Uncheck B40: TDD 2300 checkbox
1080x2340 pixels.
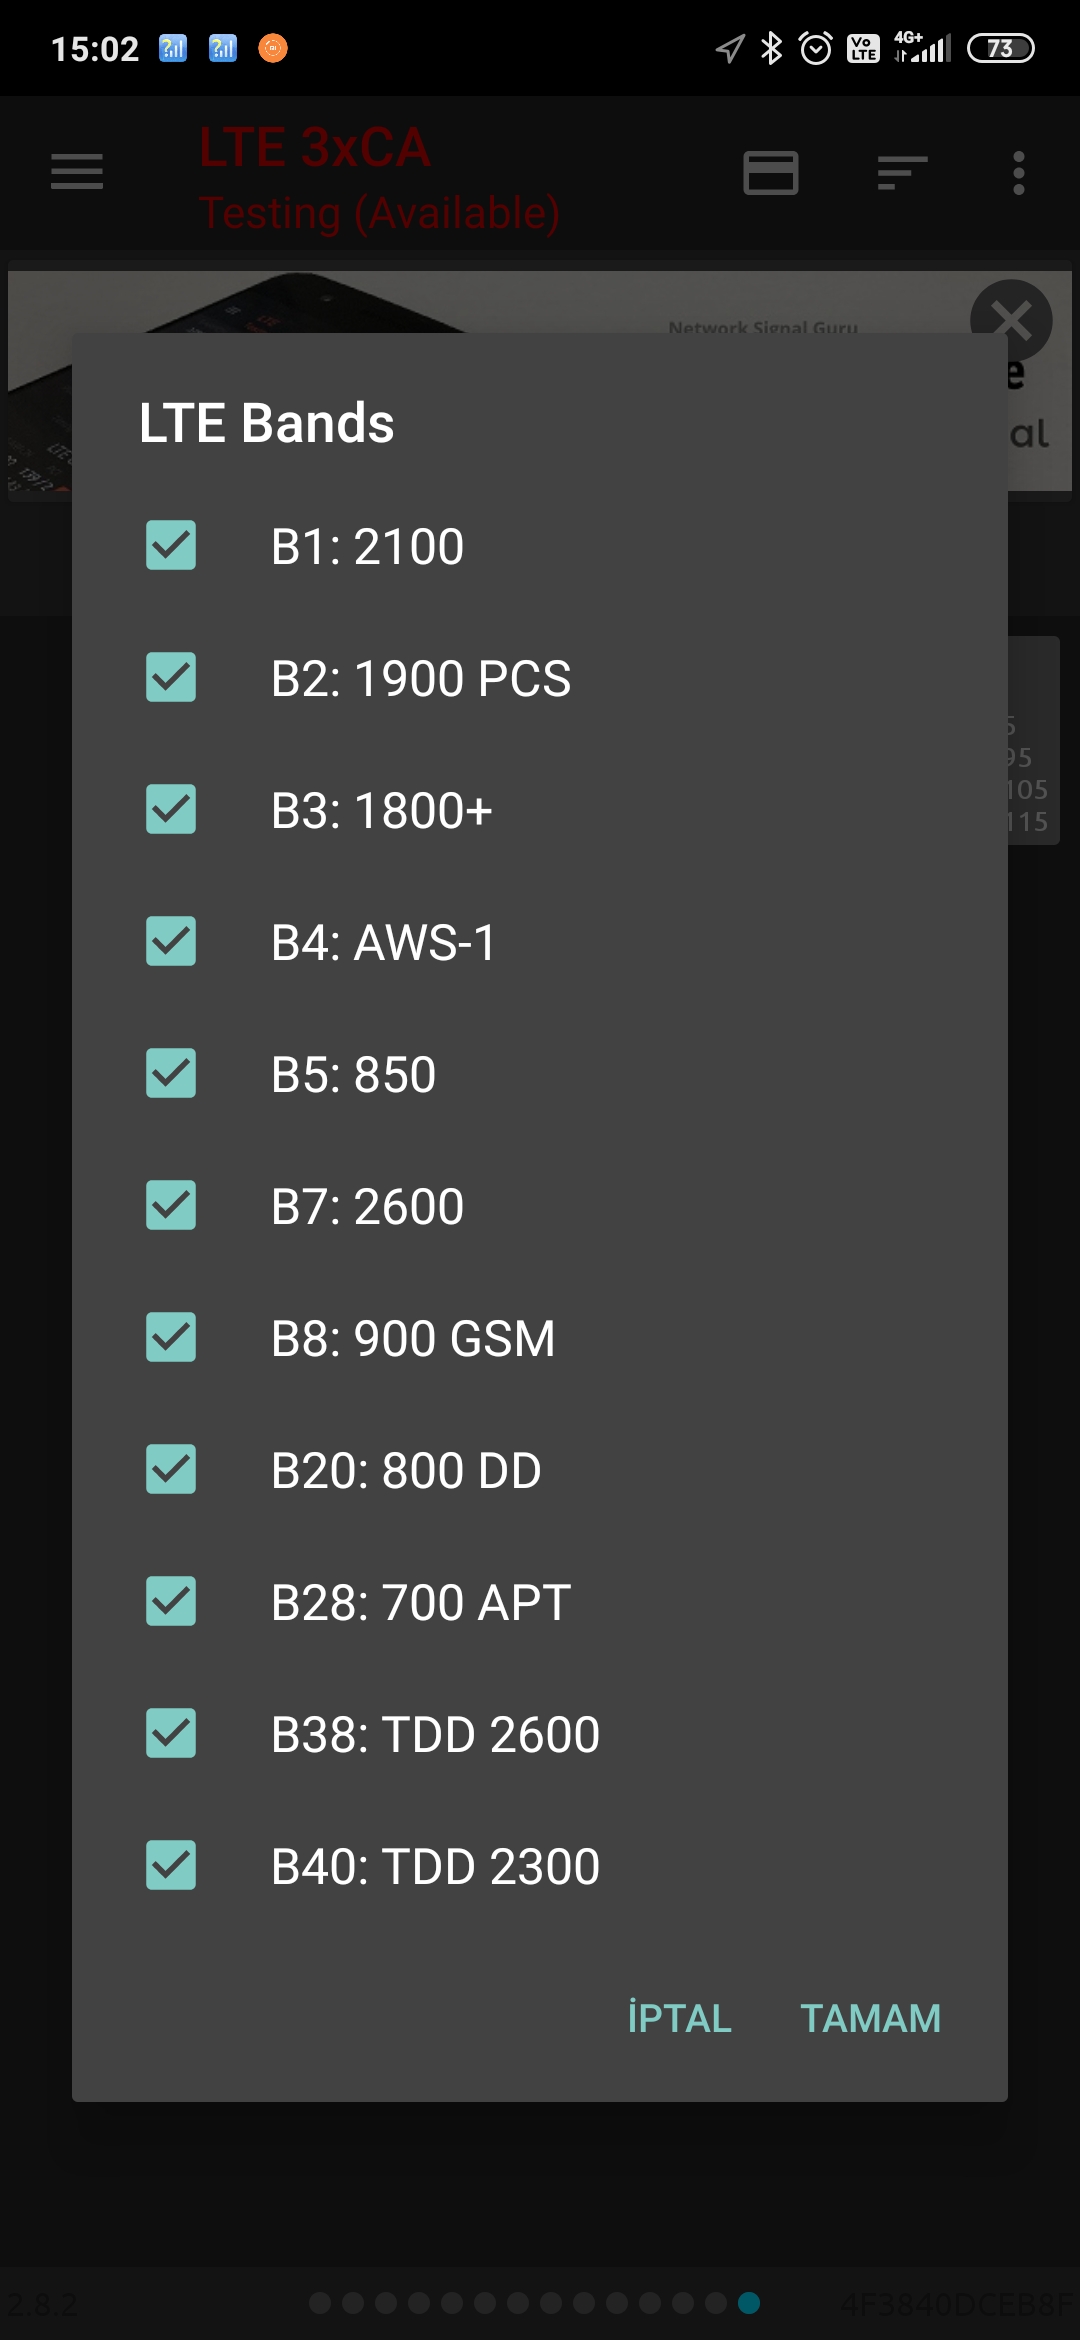[171, 1865]
